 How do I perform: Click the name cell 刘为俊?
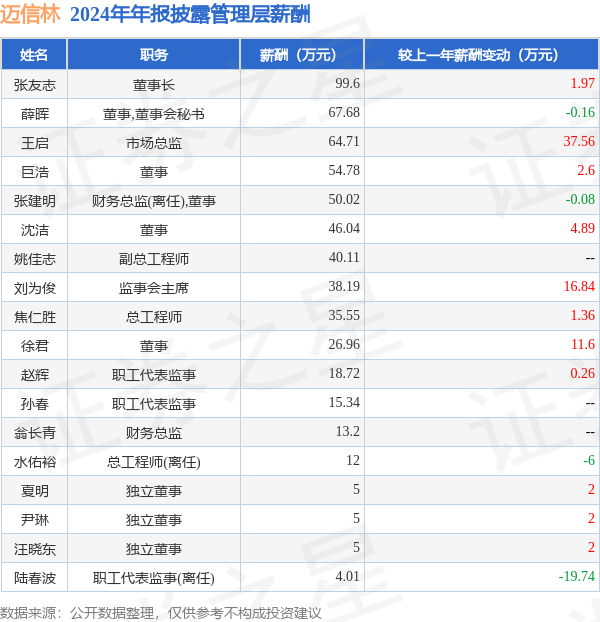tap(35, 288)
